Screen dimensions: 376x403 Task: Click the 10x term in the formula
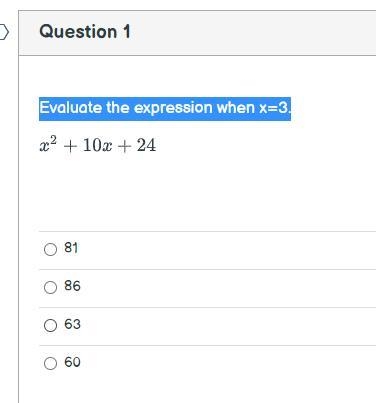point(97,145)
